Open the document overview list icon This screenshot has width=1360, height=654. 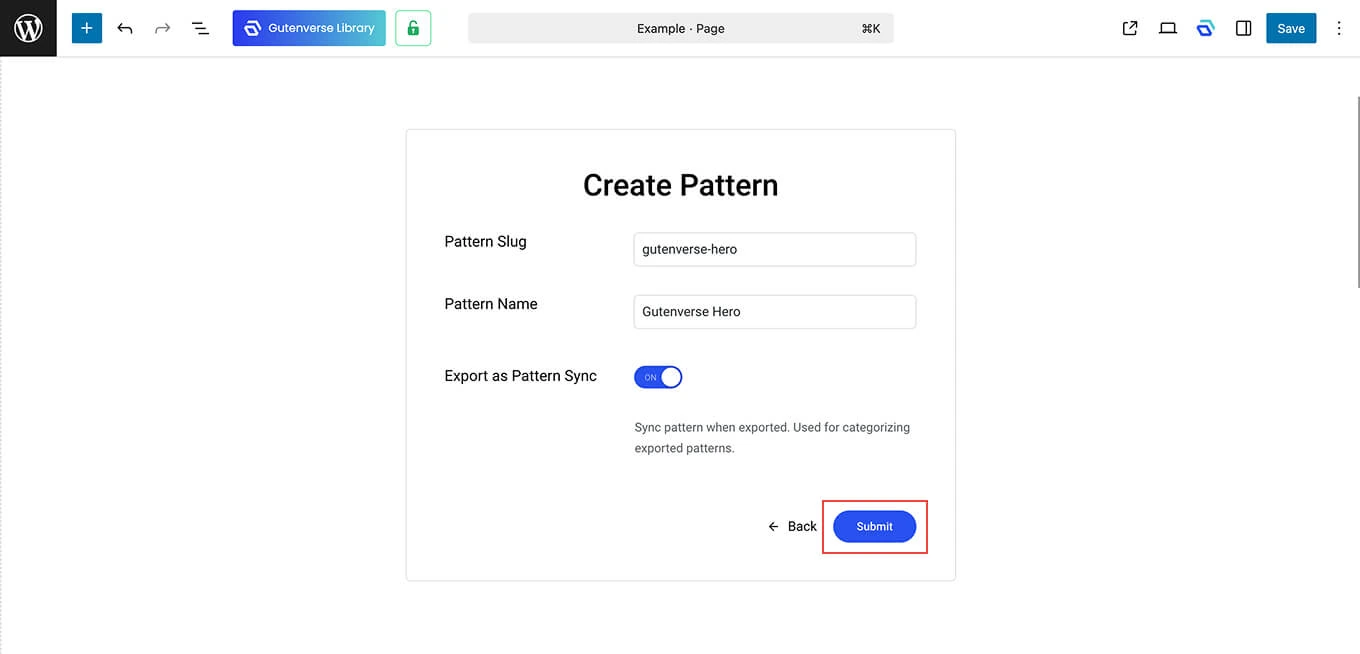click(x=200, y=28)
